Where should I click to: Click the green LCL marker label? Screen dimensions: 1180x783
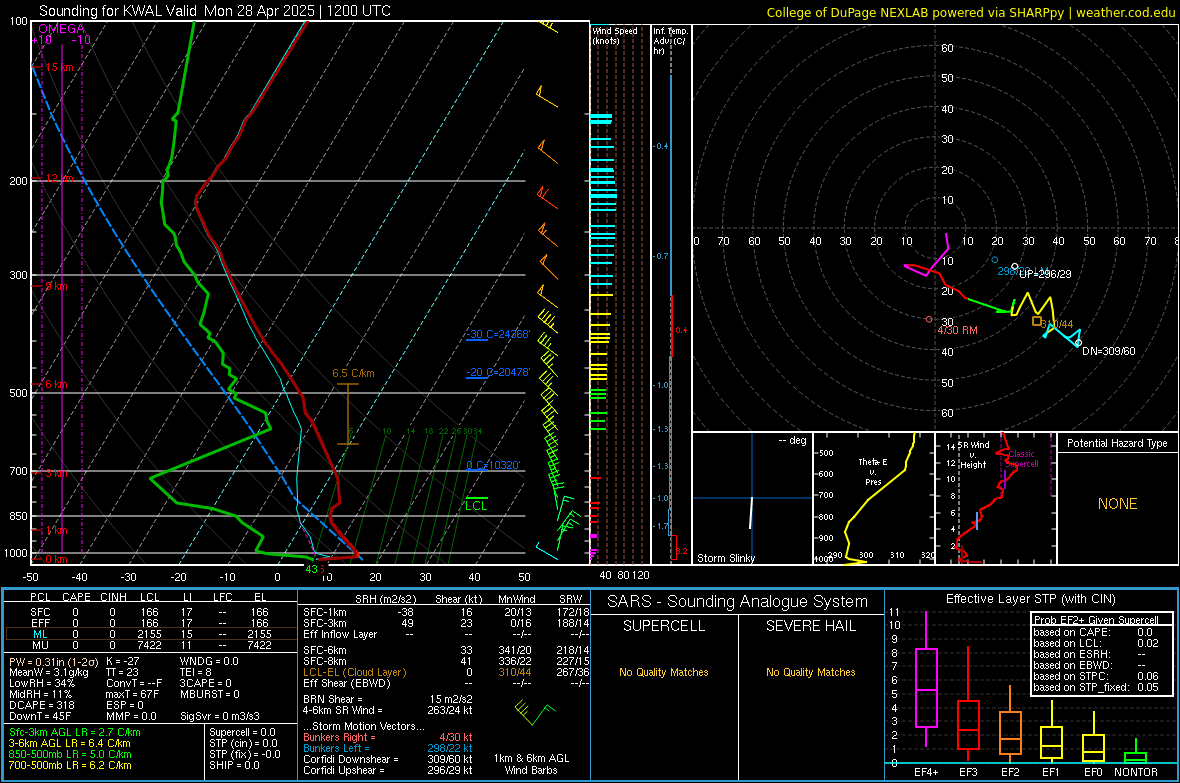coord(476,506)
